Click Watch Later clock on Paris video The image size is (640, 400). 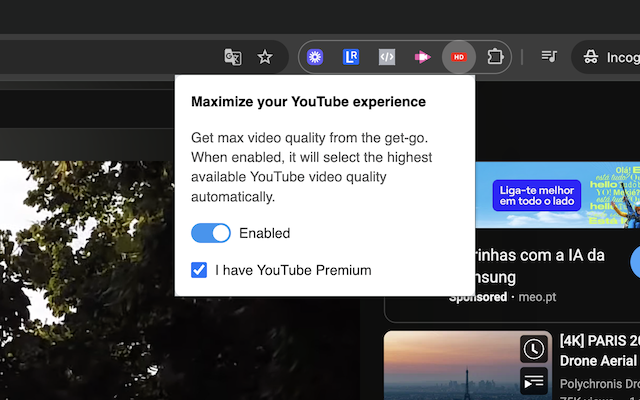[x=533, y=349]
